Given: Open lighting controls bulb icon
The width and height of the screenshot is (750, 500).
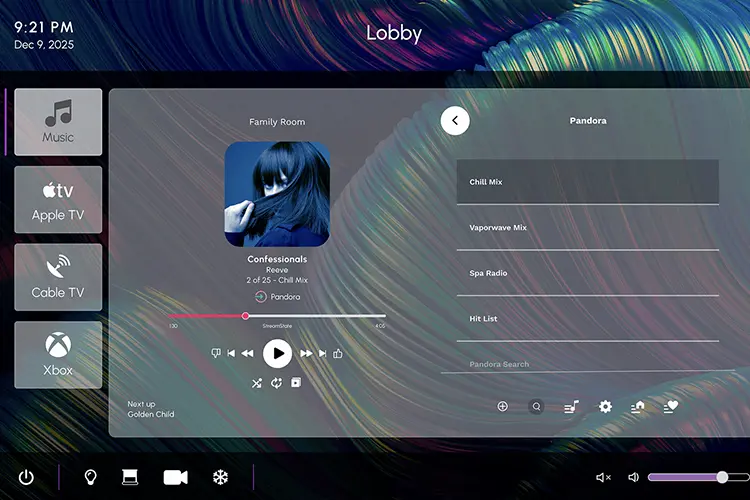Looking at the screenshot, I should (90, 477).
